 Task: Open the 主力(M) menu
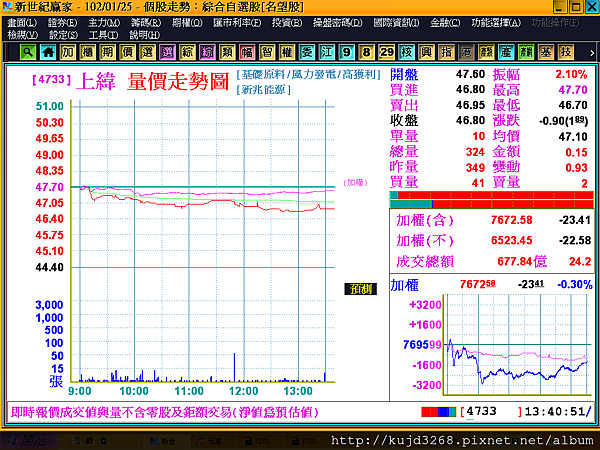tap(104, 23)
